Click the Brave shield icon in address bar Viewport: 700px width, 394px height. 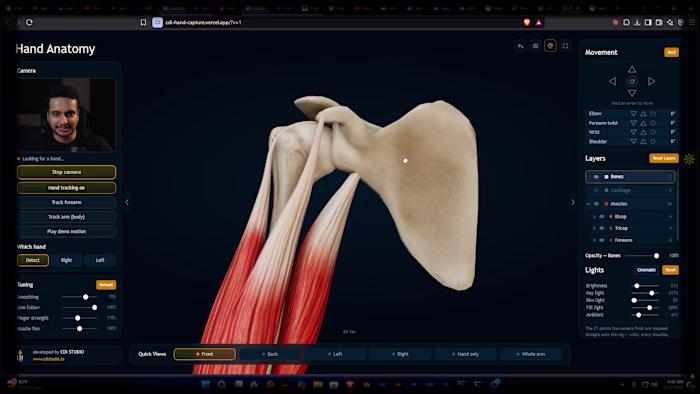(527, 22)
